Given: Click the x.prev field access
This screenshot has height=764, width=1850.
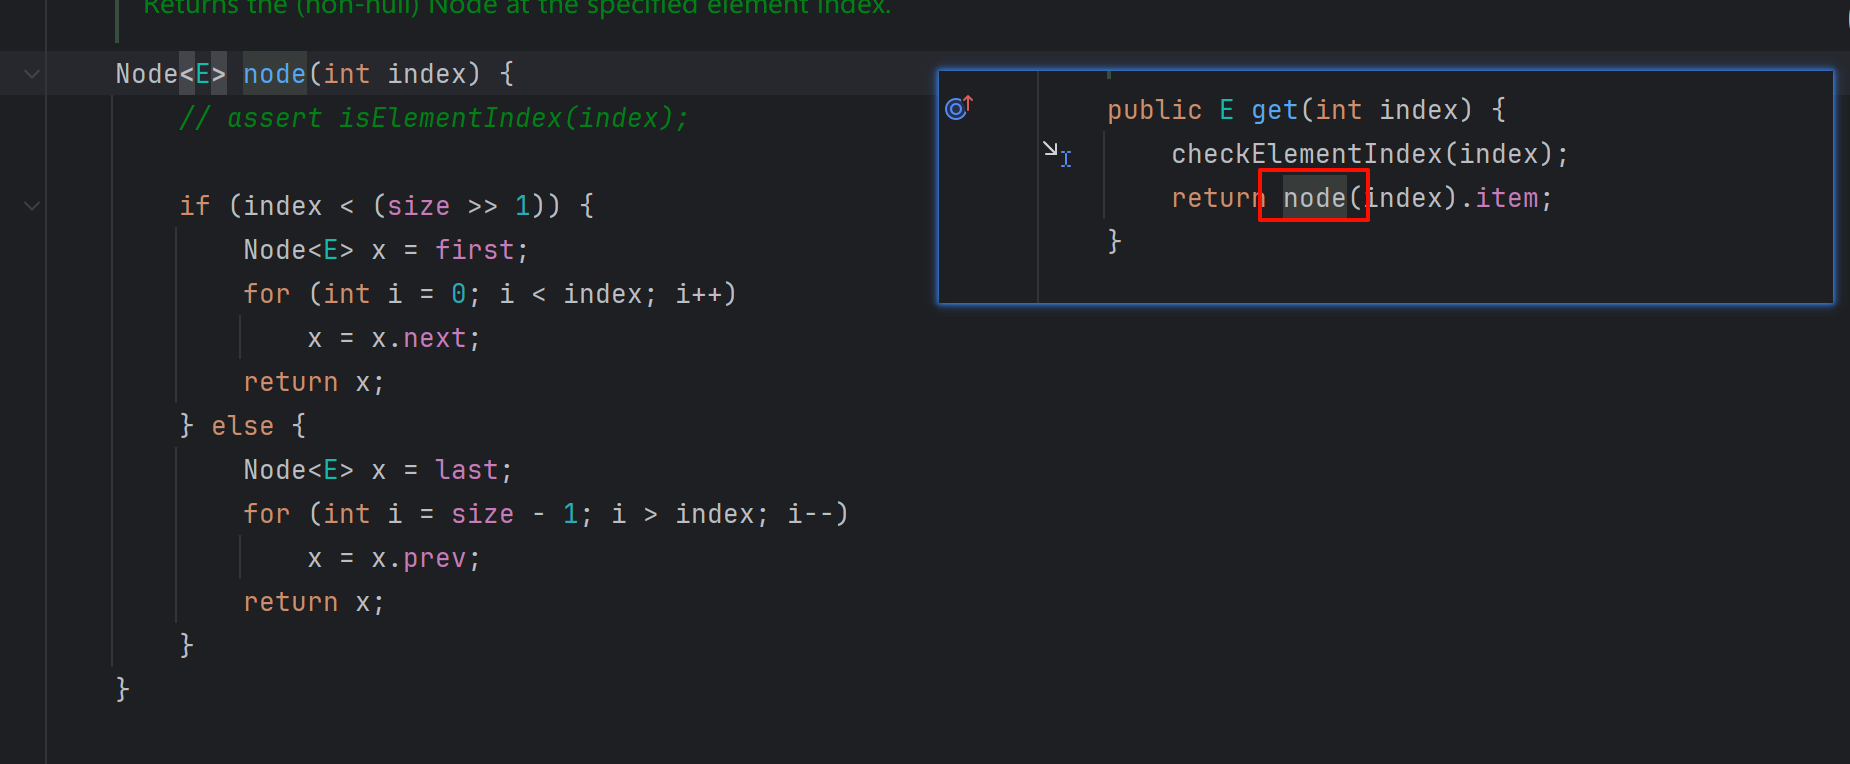Looking at the screenshot, I should pyautogui.click(x=434, y=558).
